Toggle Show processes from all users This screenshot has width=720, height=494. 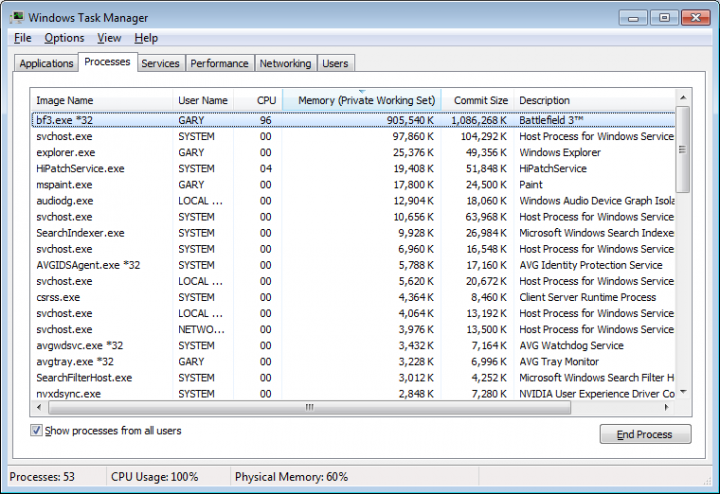coord(36,431)
